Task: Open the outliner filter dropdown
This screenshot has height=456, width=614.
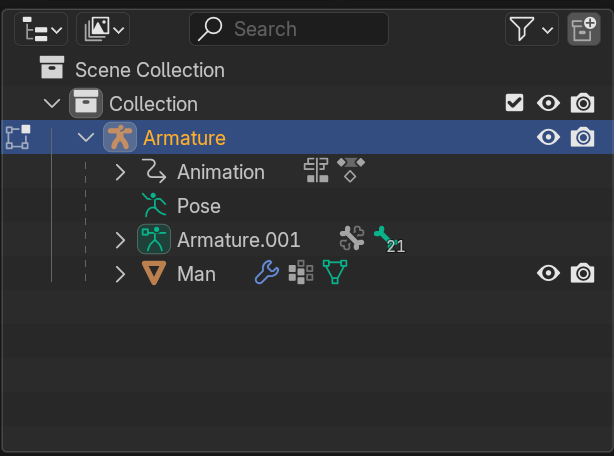Action: (531, 29)
